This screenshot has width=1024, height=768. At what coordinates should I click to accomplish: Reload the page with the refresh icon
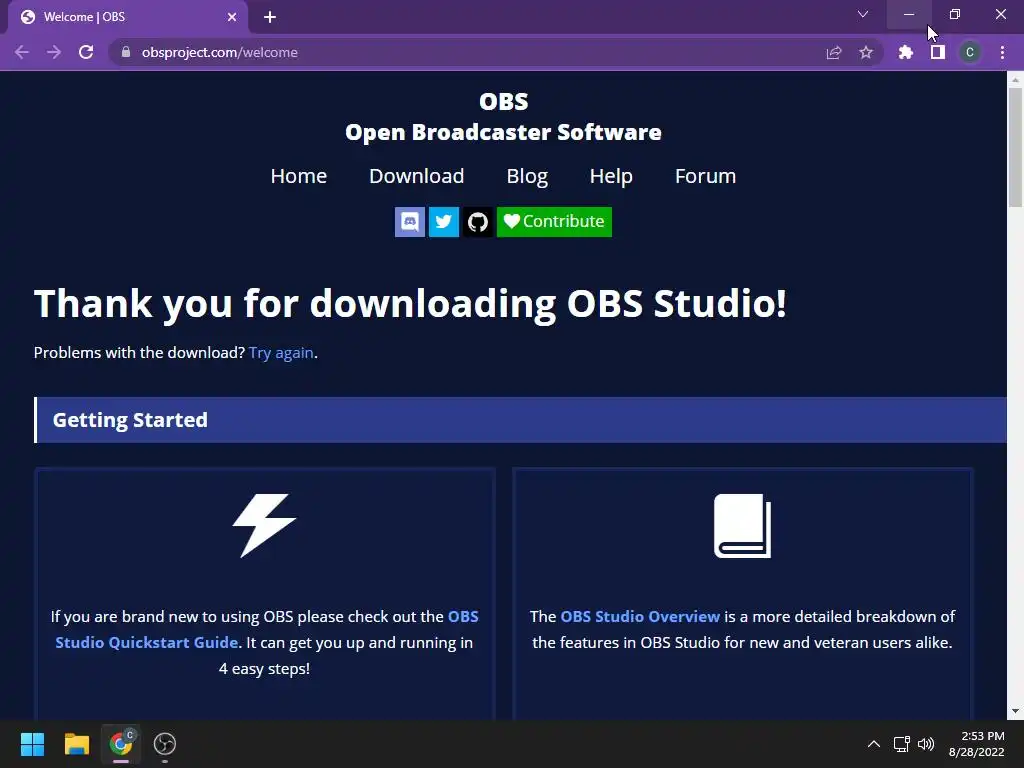click(86, 52)
